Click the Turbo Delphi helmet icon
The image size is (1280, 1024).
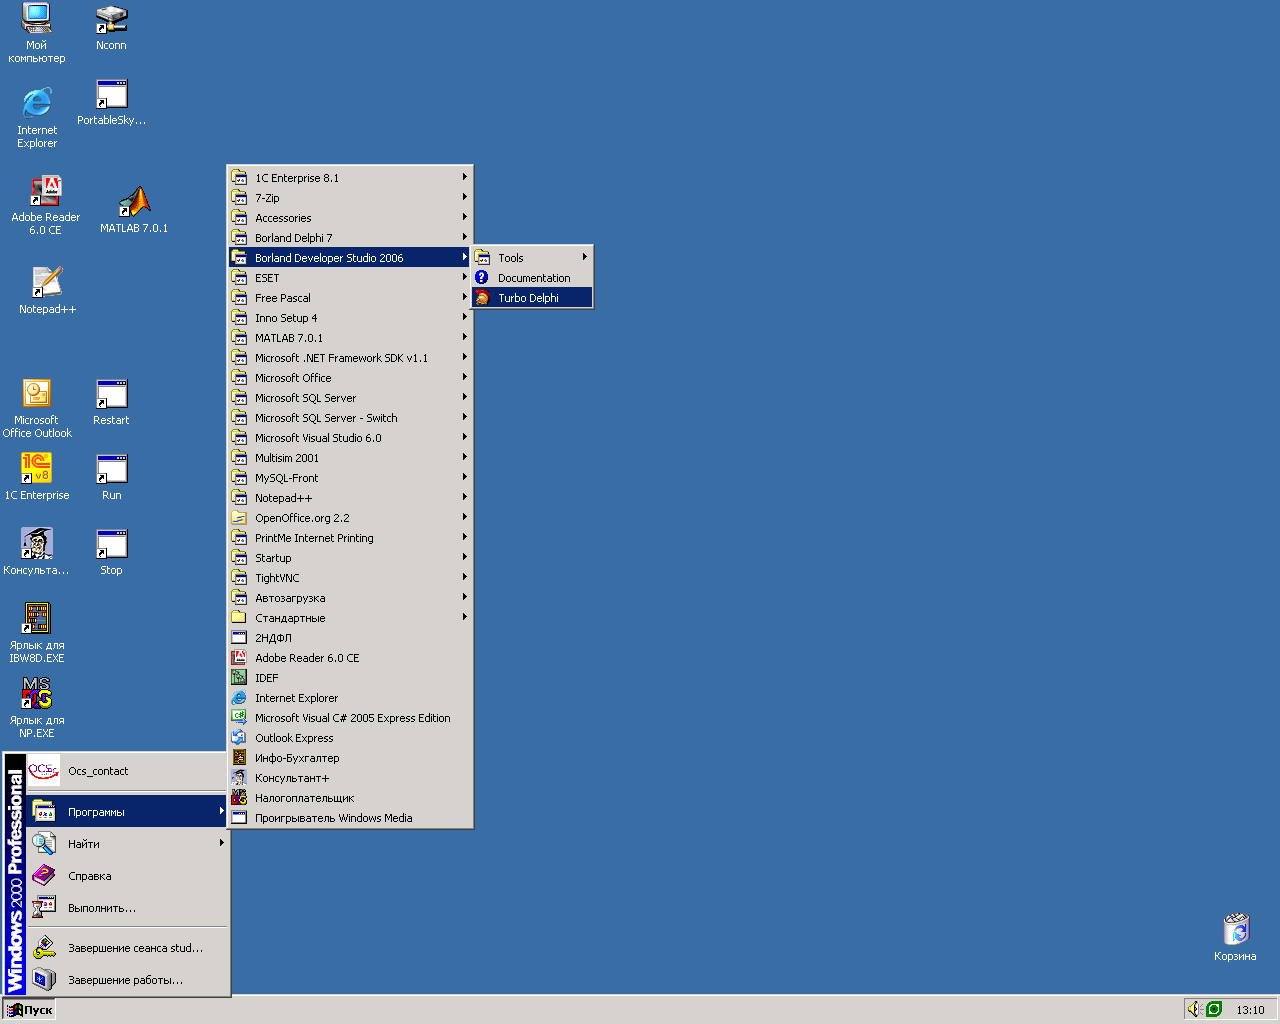pyautogui.click(x=482, y=298)
